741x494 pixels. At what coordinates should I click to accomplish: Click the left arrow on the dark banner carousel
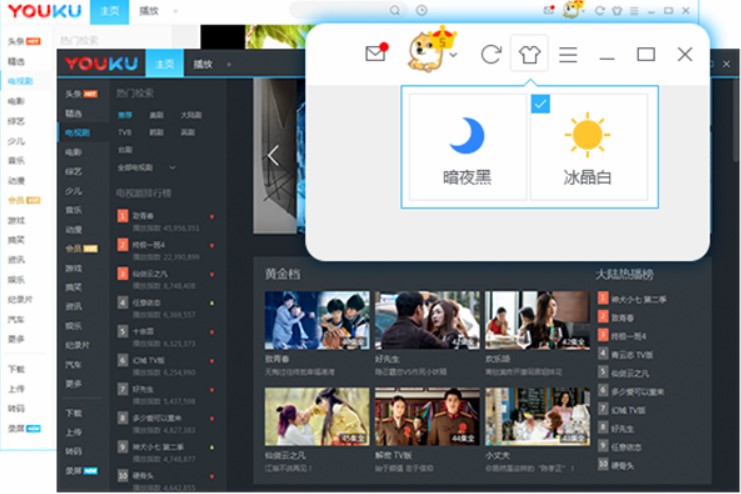click(x=272, y=155)
